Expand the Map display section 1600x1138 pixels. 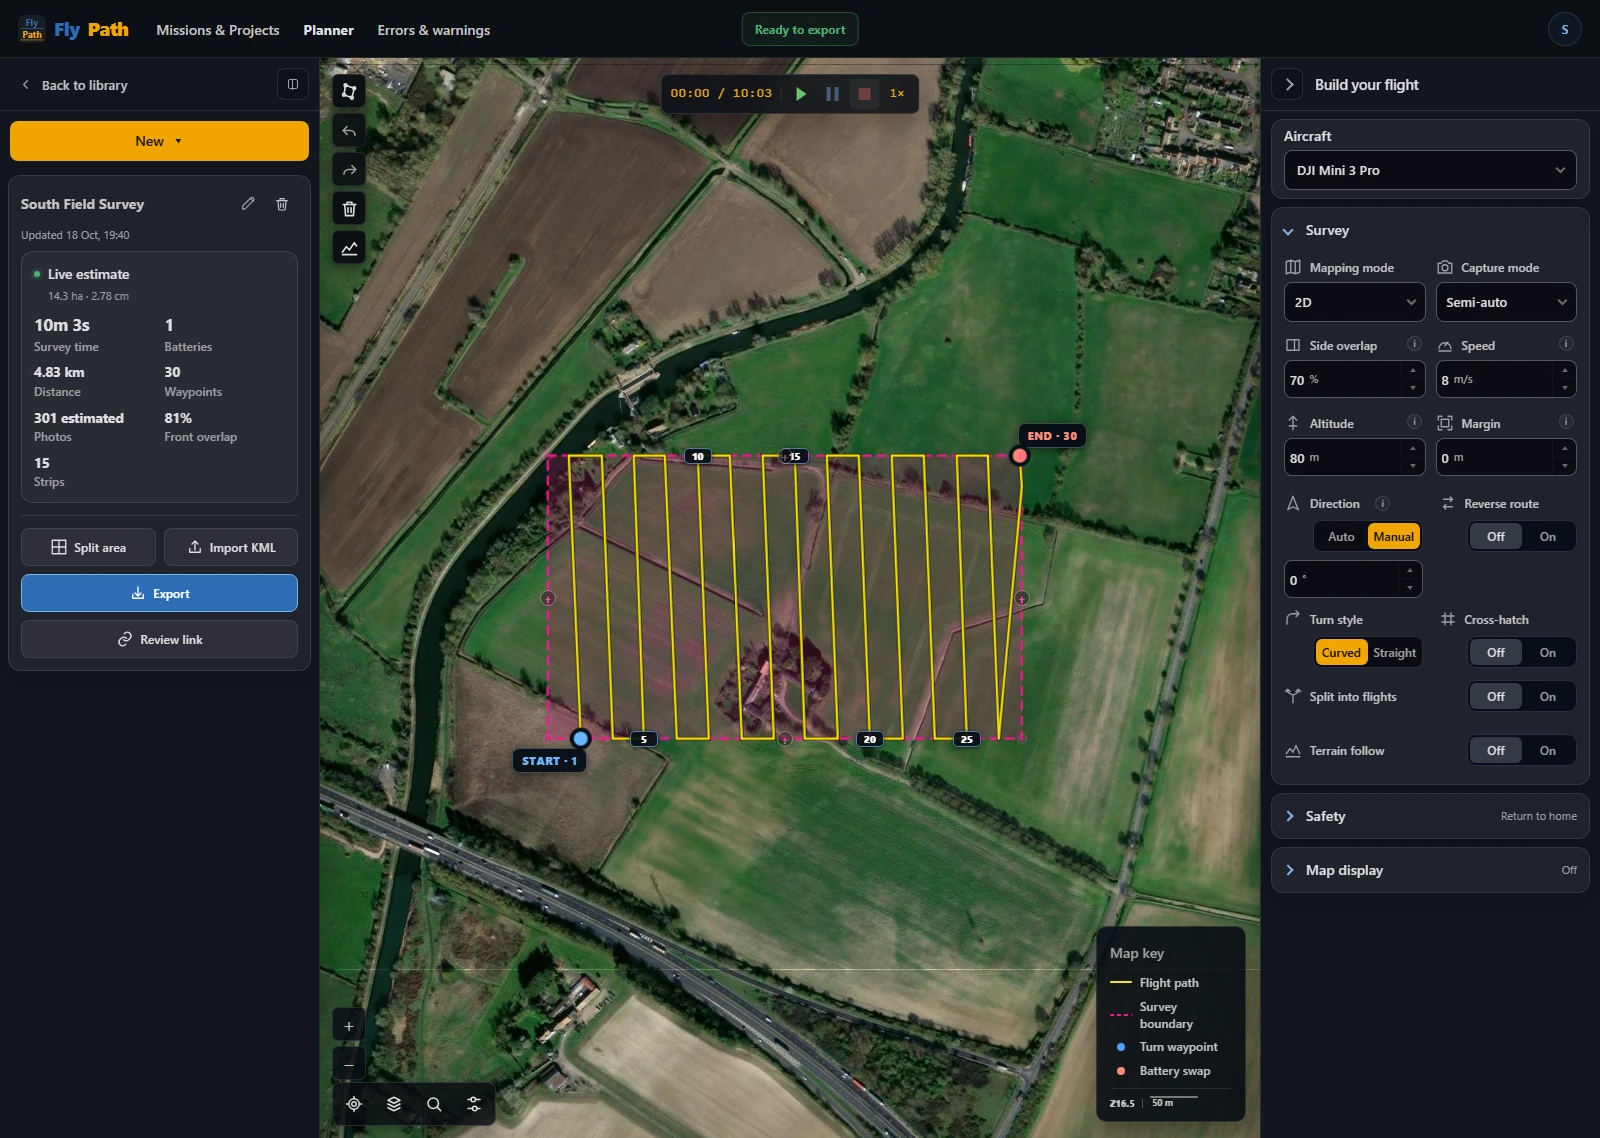[1430, 870]
